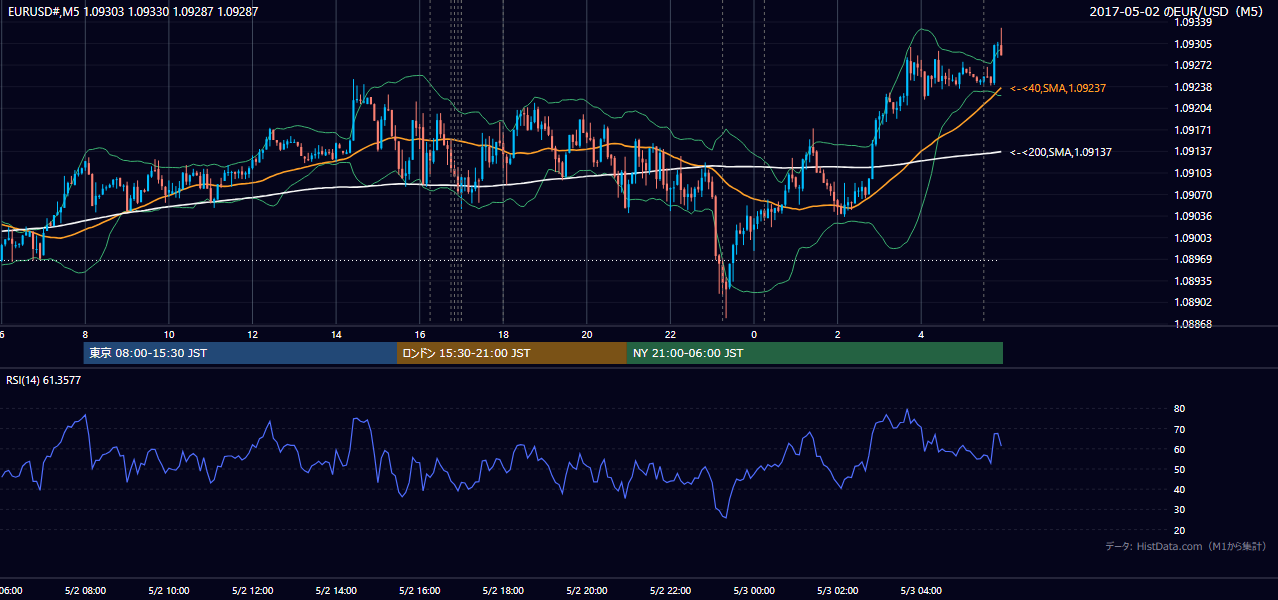Click price axis value 1.08935

[1193, 281]
